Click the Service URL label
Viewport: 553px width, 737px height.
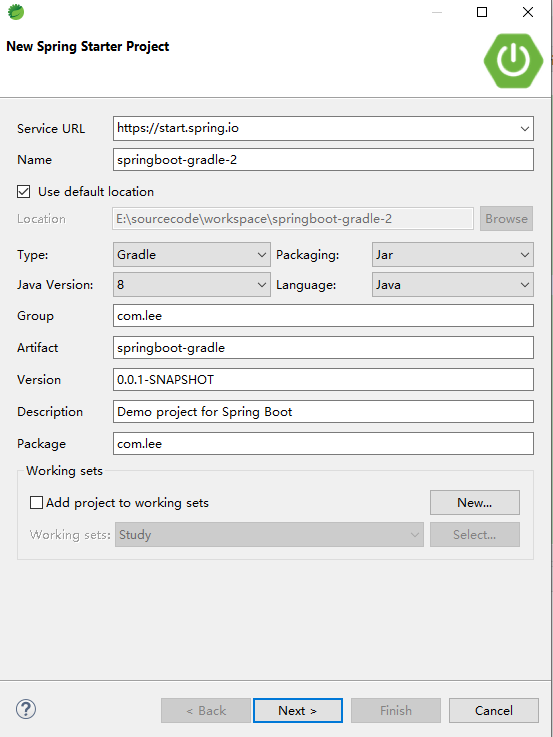point(51,129)
